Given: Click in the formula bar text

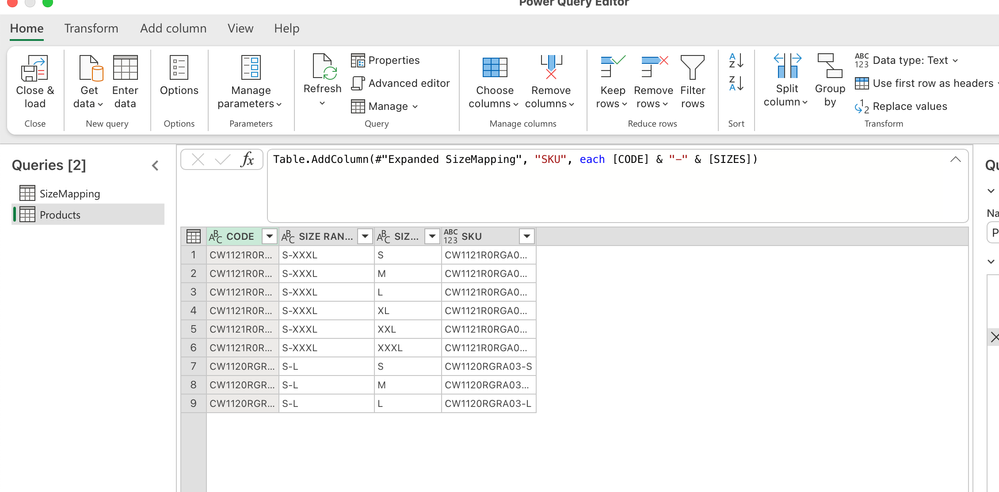Looking at the screenshot, I should click(515, 159).
